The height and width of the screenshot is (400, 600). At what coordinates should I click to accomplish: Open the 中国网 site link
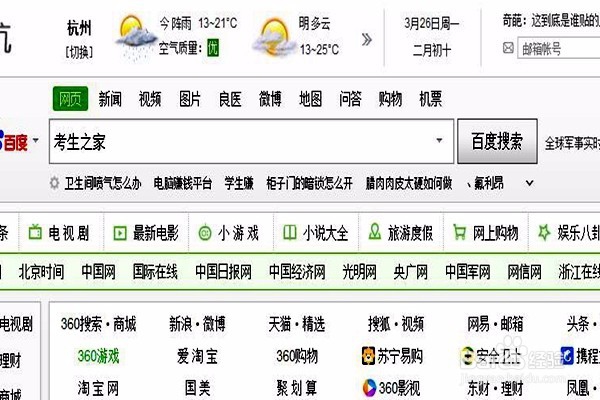(x=98, y=272)
